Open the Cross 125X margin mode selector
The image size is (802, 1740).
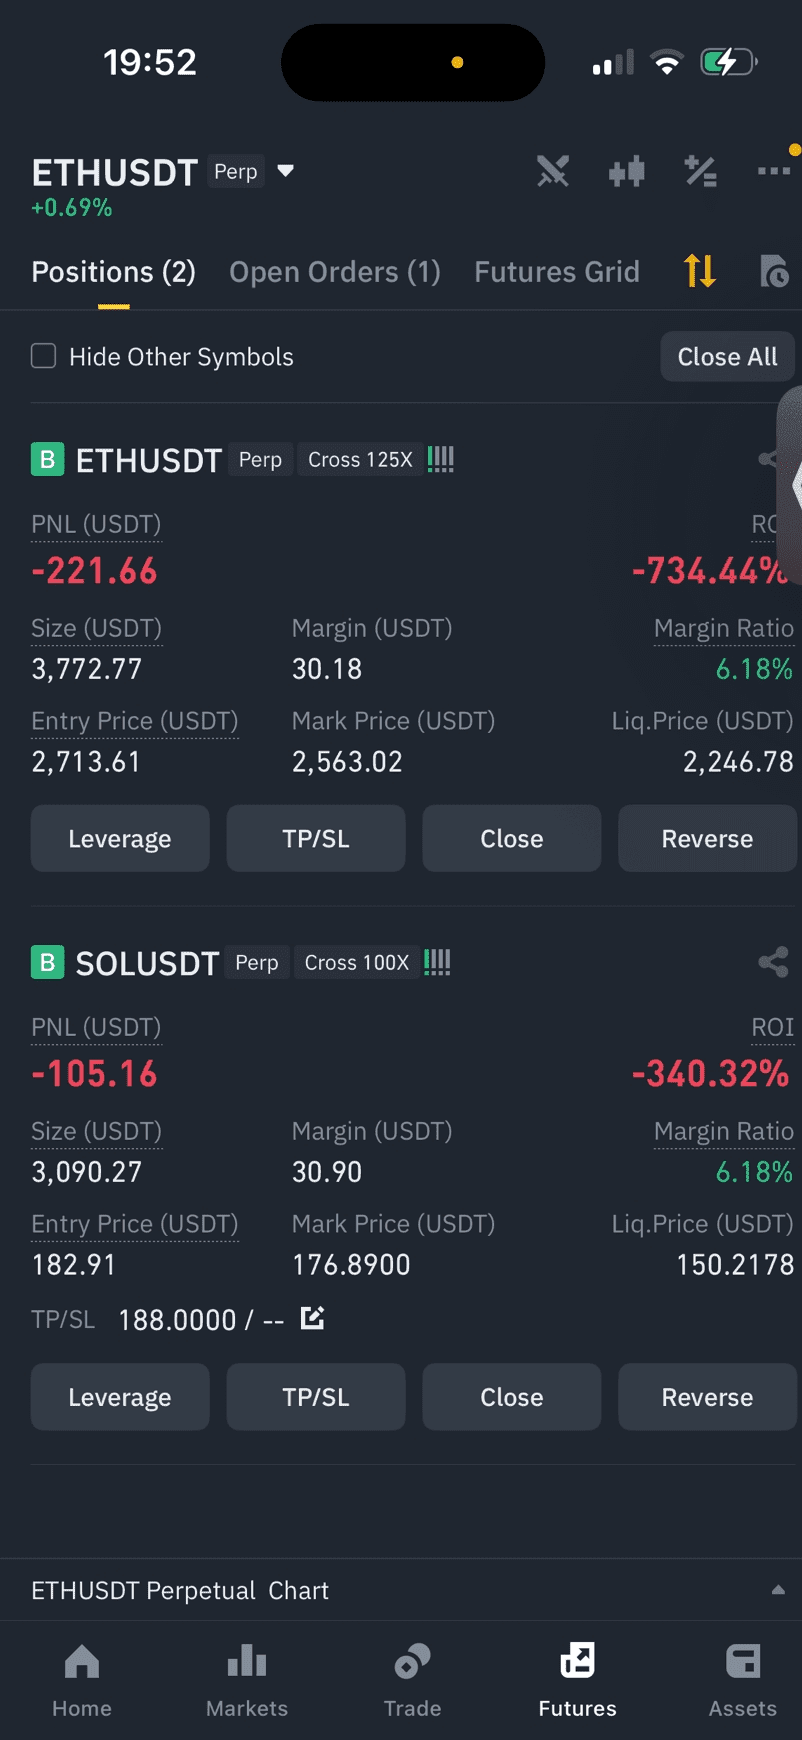pyautogui.click(x=360, y=460)
